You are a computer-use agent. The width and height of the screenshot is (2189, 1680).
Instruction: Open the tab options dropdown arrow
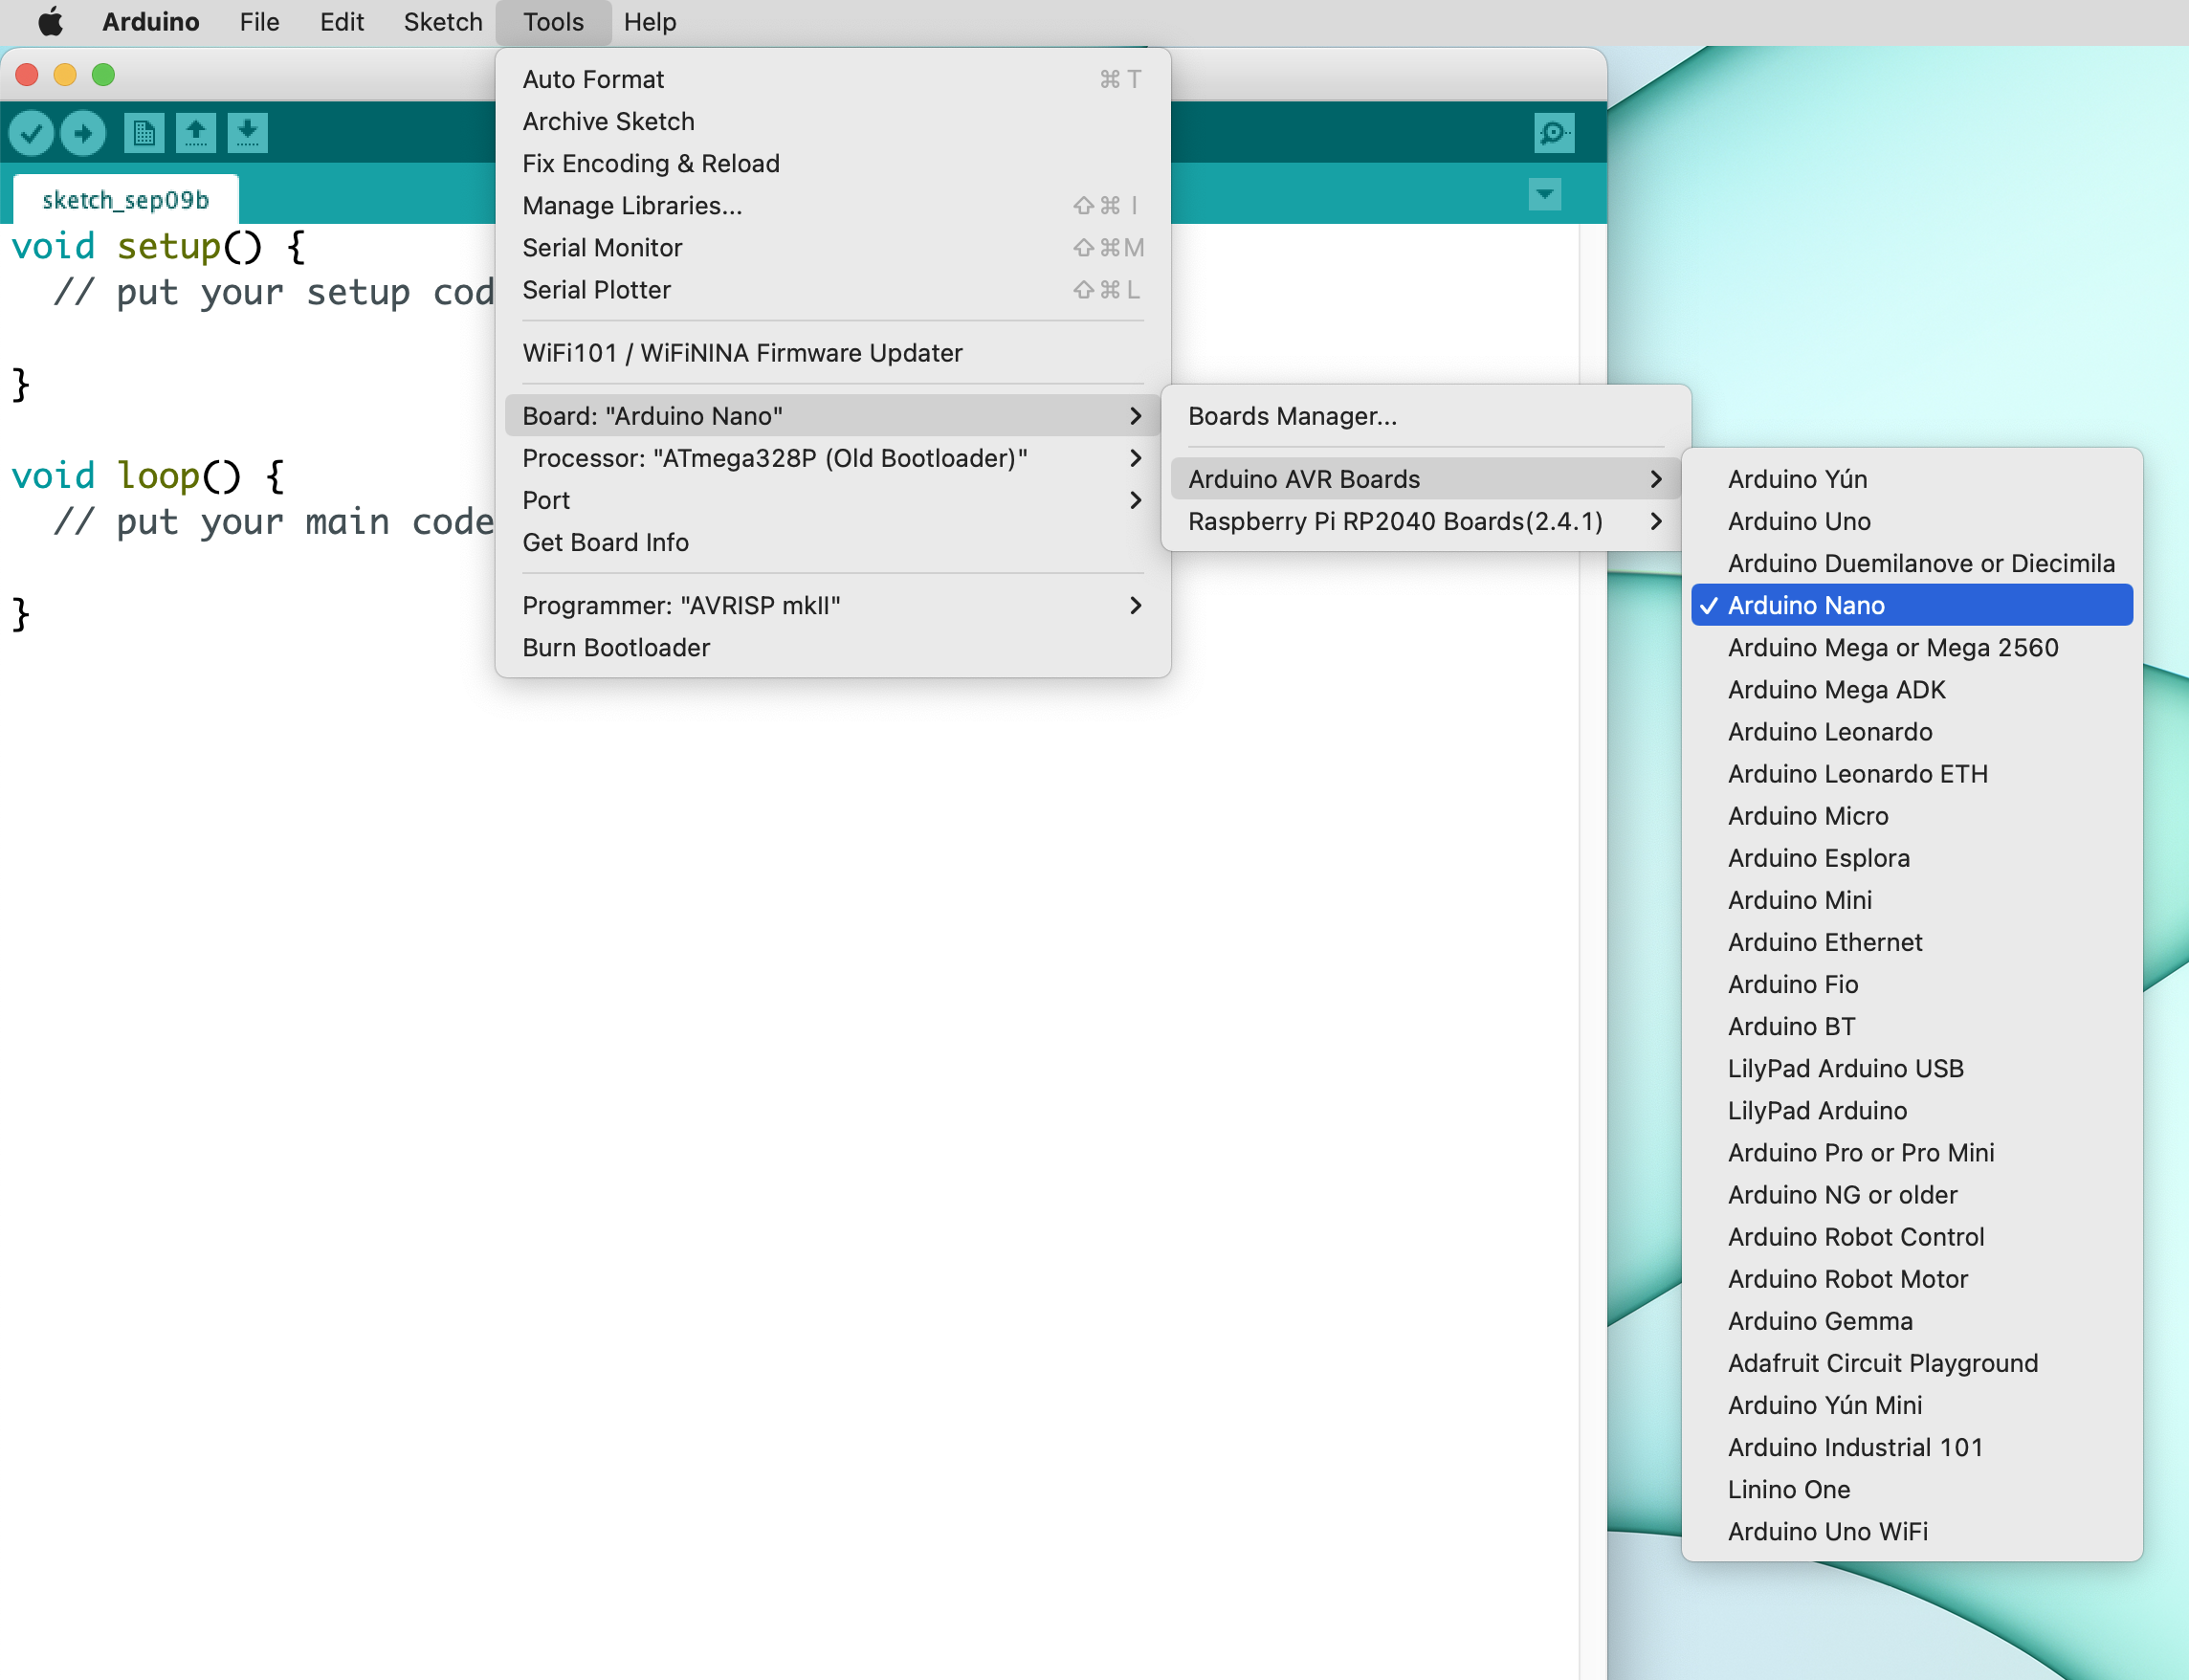click(1545, 194)
